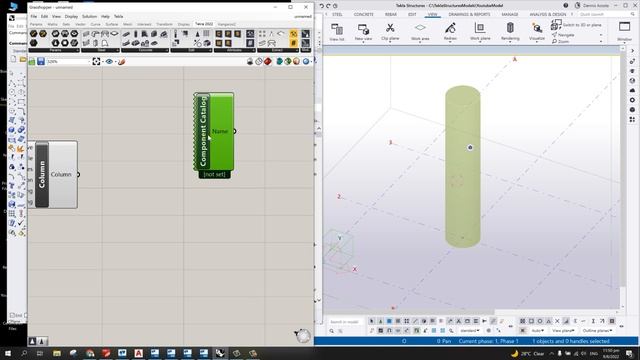Open the ANALYSIS & DESIGN ribbon tab
This screenshot has width=640, height=360.
[x=548, y=14]
